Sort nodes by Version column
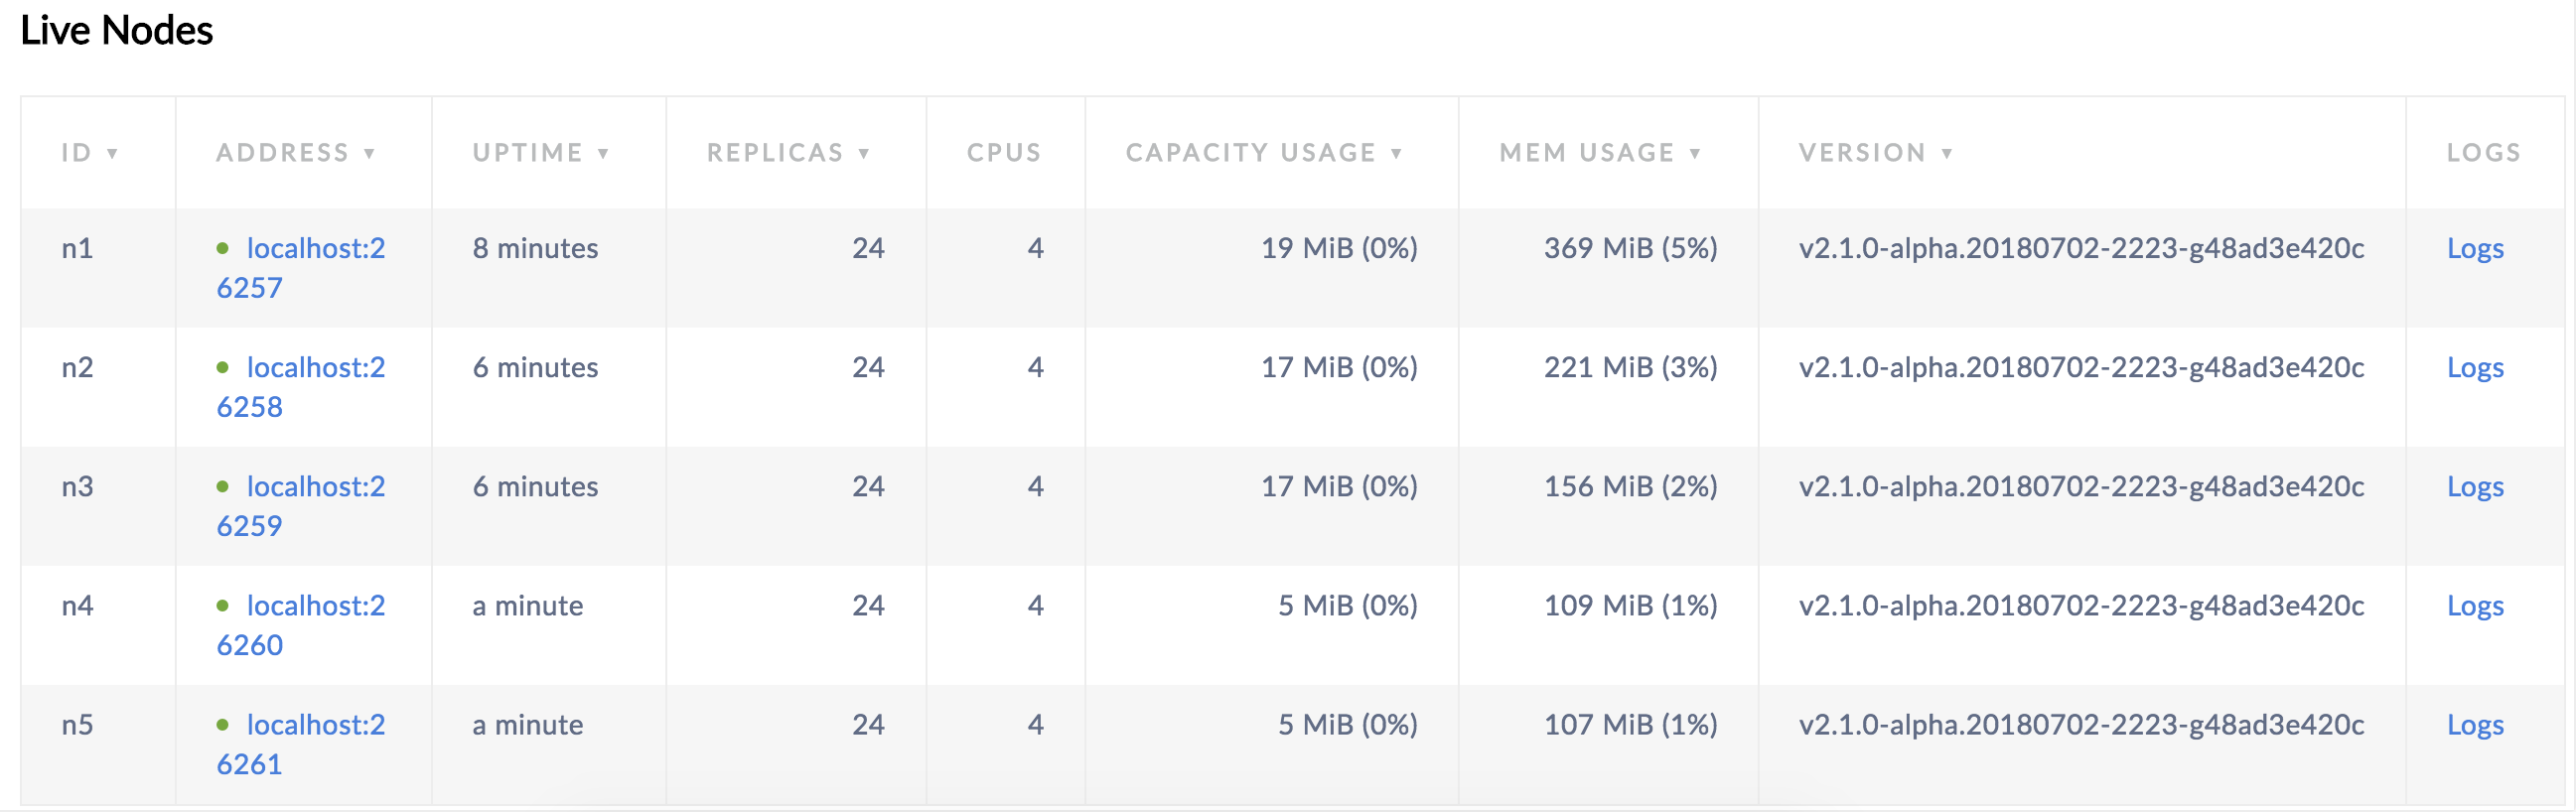Image resolution: width=2576 pixels, height=812 pixels. point(1875,153)
